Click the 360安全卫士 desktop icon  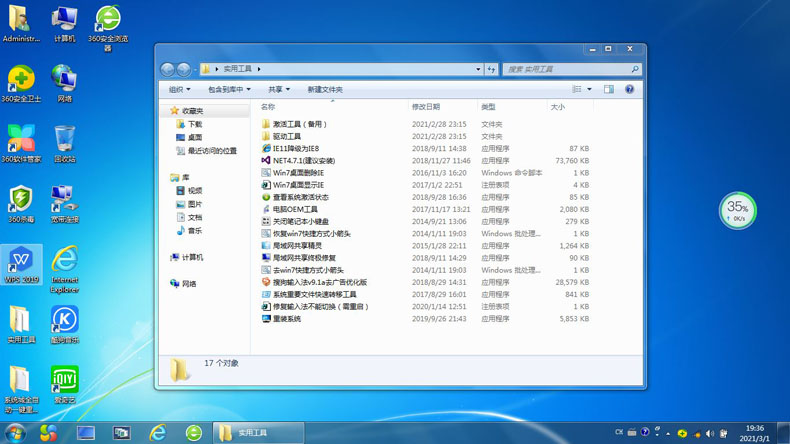coord(21,82)
